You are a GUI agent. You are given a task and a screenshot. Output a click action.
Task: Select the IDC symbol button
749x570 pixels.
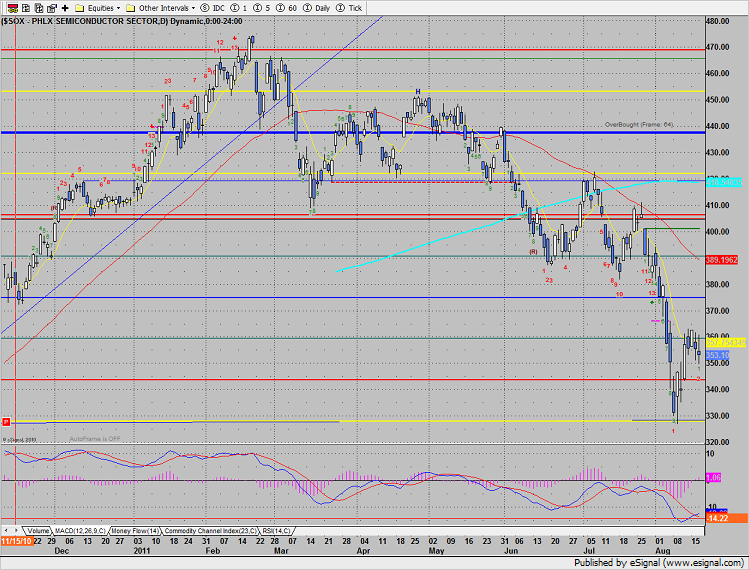pyautogui.click(x=213, y=8)
